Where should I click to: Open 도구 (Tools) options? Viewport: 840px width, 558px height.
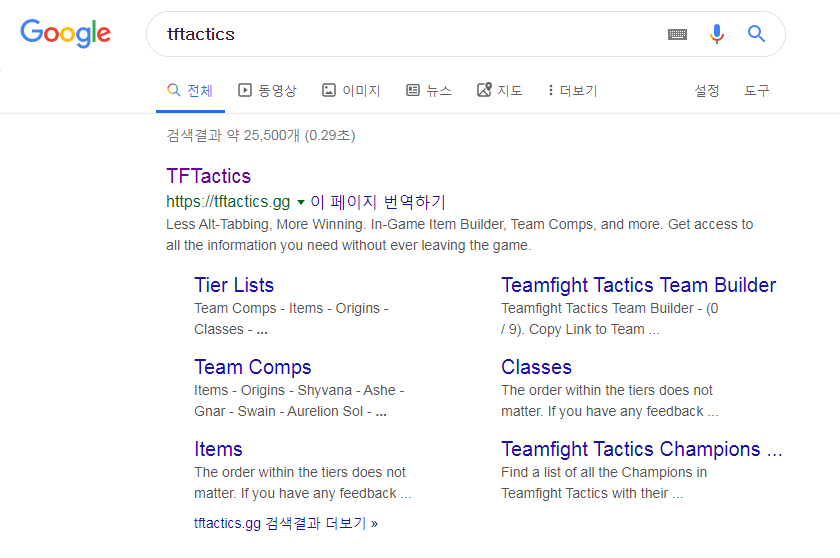pos(756,91)
